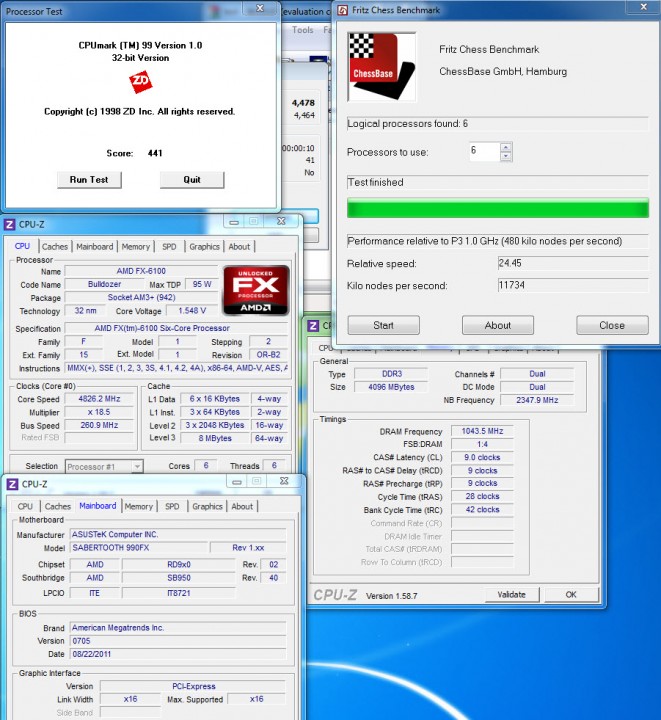Open Tools menu in background window

click(302, 30)
